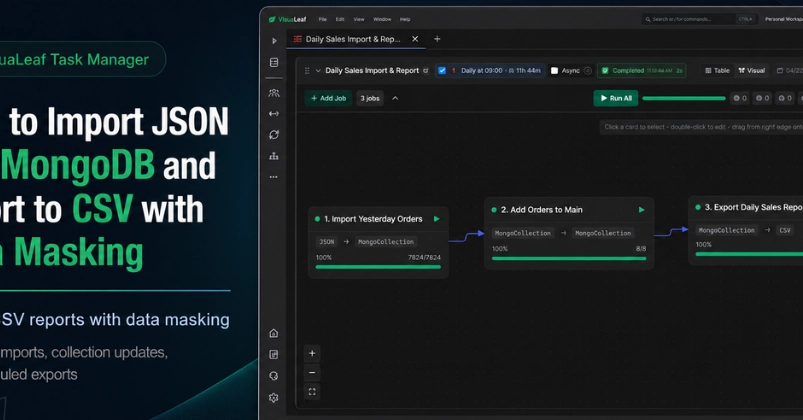Click the drag handle beside task name
The image size is (803, 420).
click(307, 71)
